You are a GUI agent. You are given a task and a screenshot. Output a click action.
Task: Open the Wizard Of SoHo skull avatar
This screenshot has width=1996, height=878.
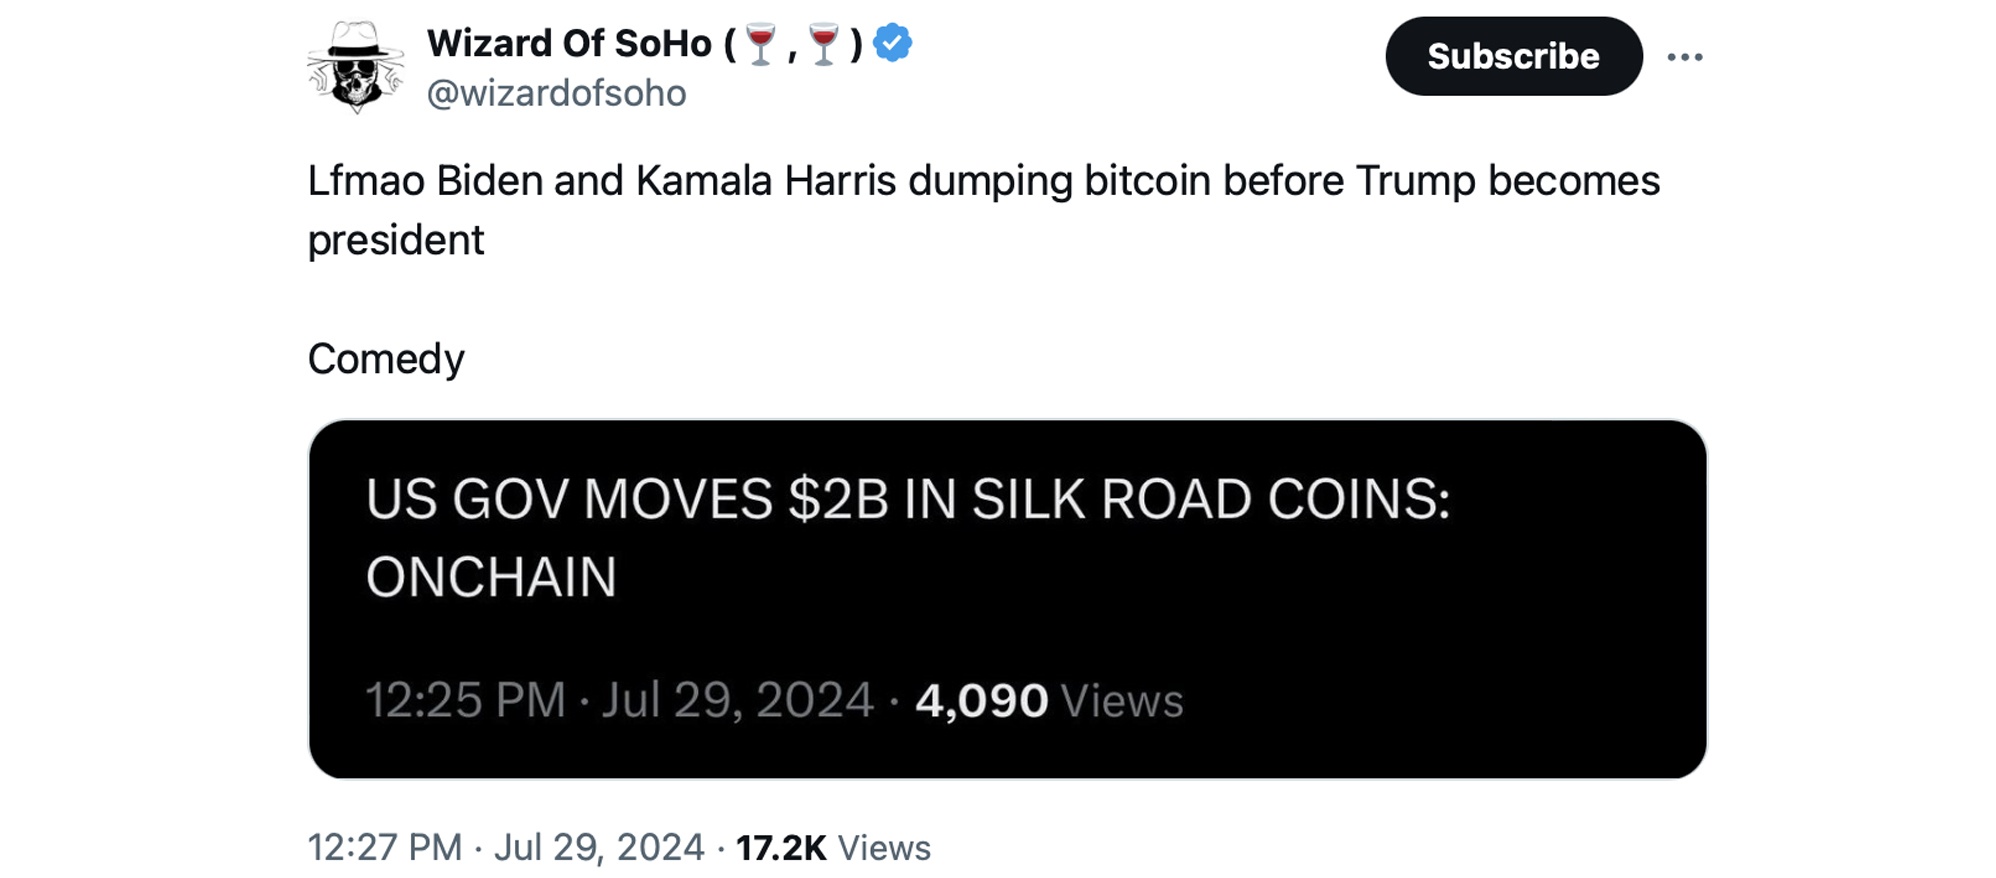355,67
